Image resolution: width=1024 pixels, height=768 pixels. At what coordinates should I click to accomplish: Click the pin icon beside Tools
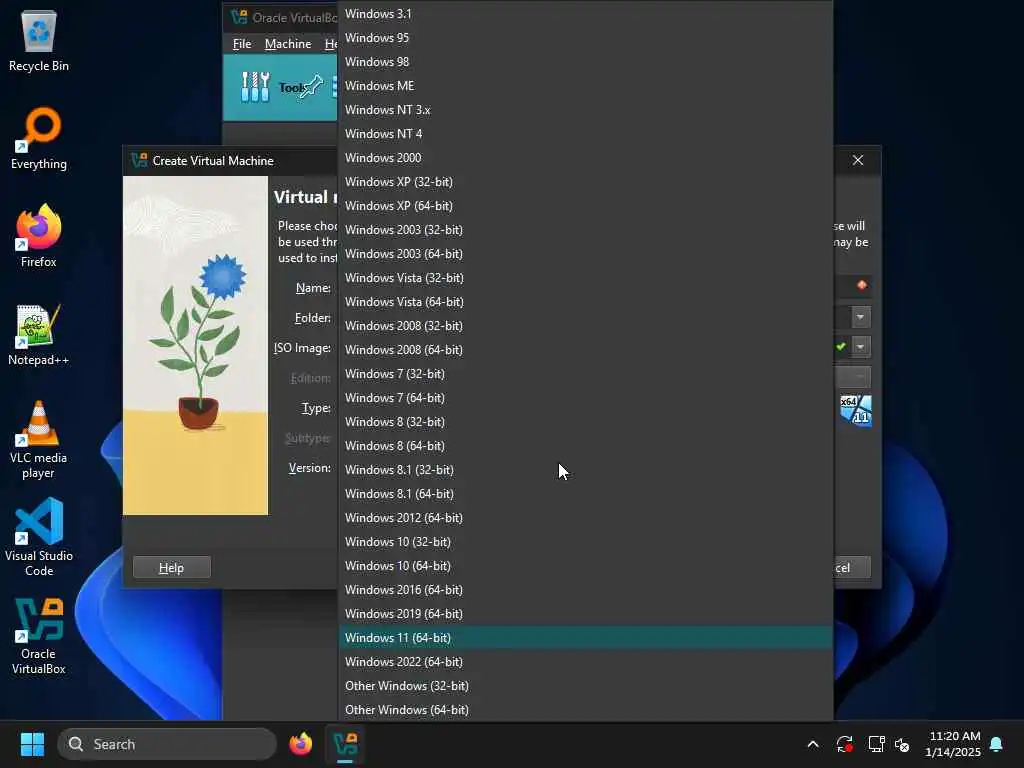click(x=311, y=86)
